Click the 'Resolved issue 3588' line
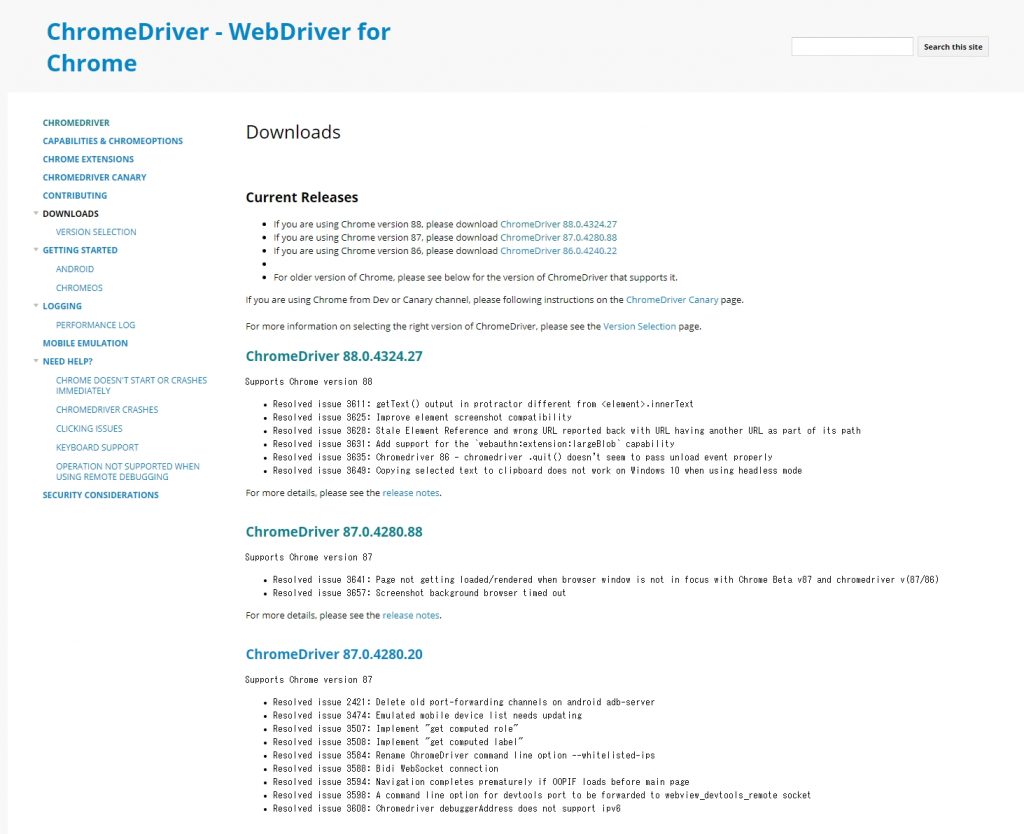The width and height of the screenshot is (1024, 834). pyautogui.click(x=385, y=769)
